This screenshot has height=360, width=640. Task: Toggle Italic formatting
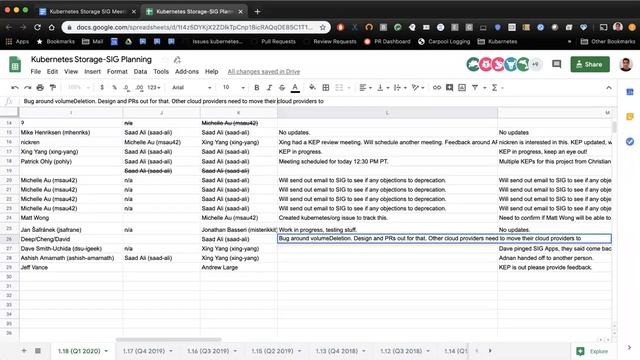click(269, 87)
